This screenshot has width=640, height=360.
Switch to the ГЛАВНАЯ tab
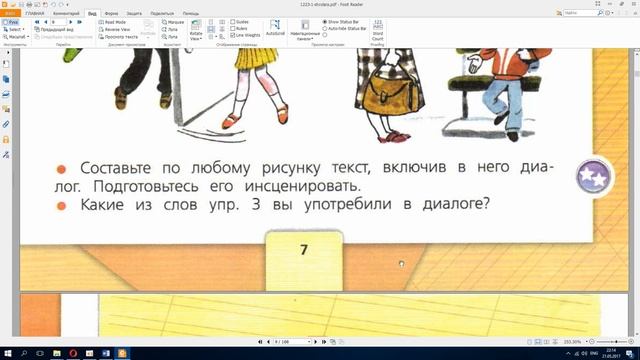tap(35, 13)
